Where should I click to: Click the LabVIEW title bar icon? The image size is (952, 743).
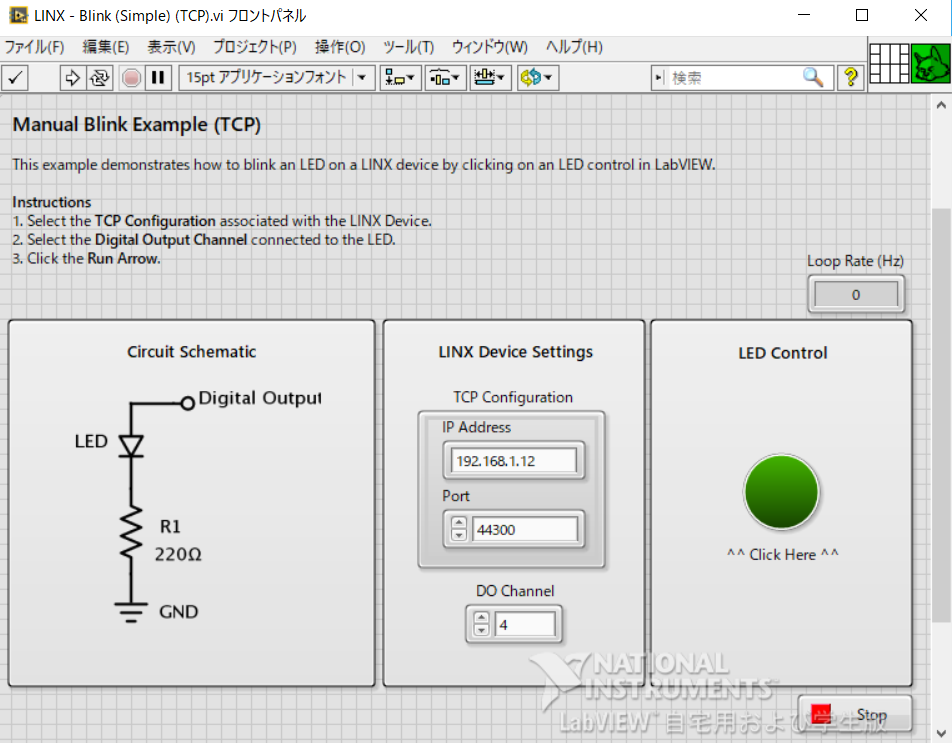point(18,15)
